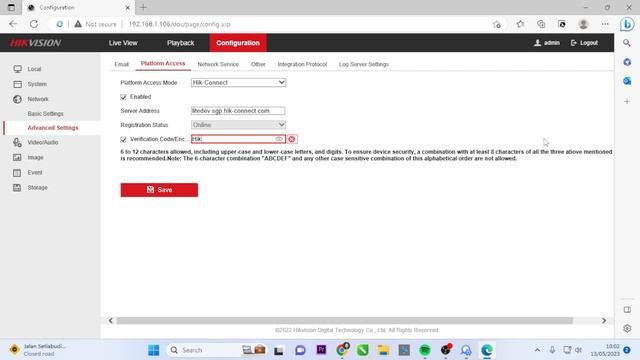Open System settings in the sidebar

coord(37,84)
